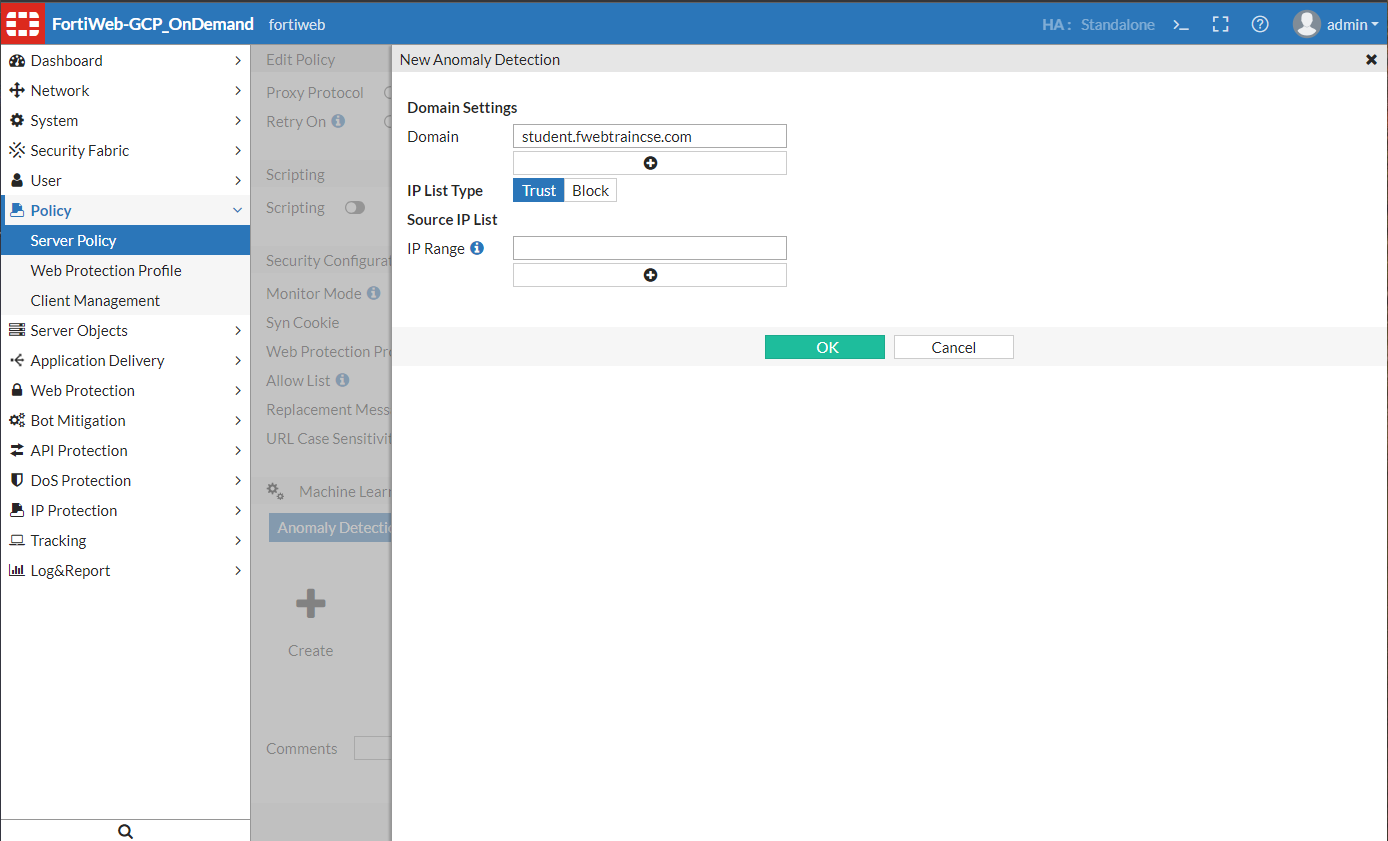This screenshot has width=1388, height=841.
Task: Click the Security Fabric icon
Action: pos(16,151)
